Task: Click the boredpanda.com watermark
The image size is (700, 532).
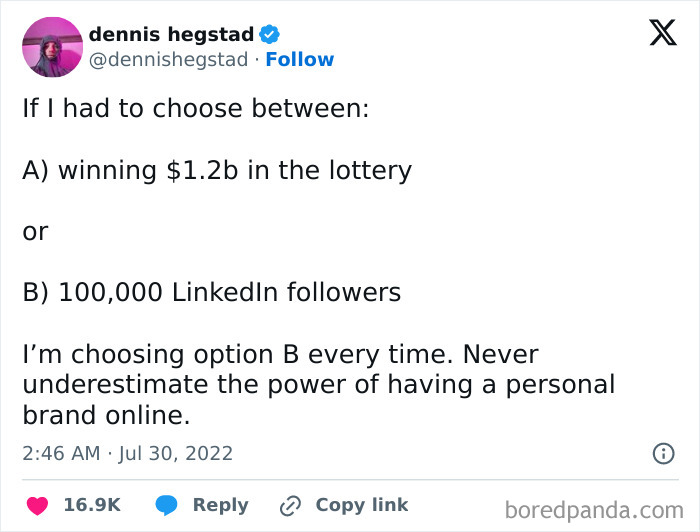Action: coord(594,510)
